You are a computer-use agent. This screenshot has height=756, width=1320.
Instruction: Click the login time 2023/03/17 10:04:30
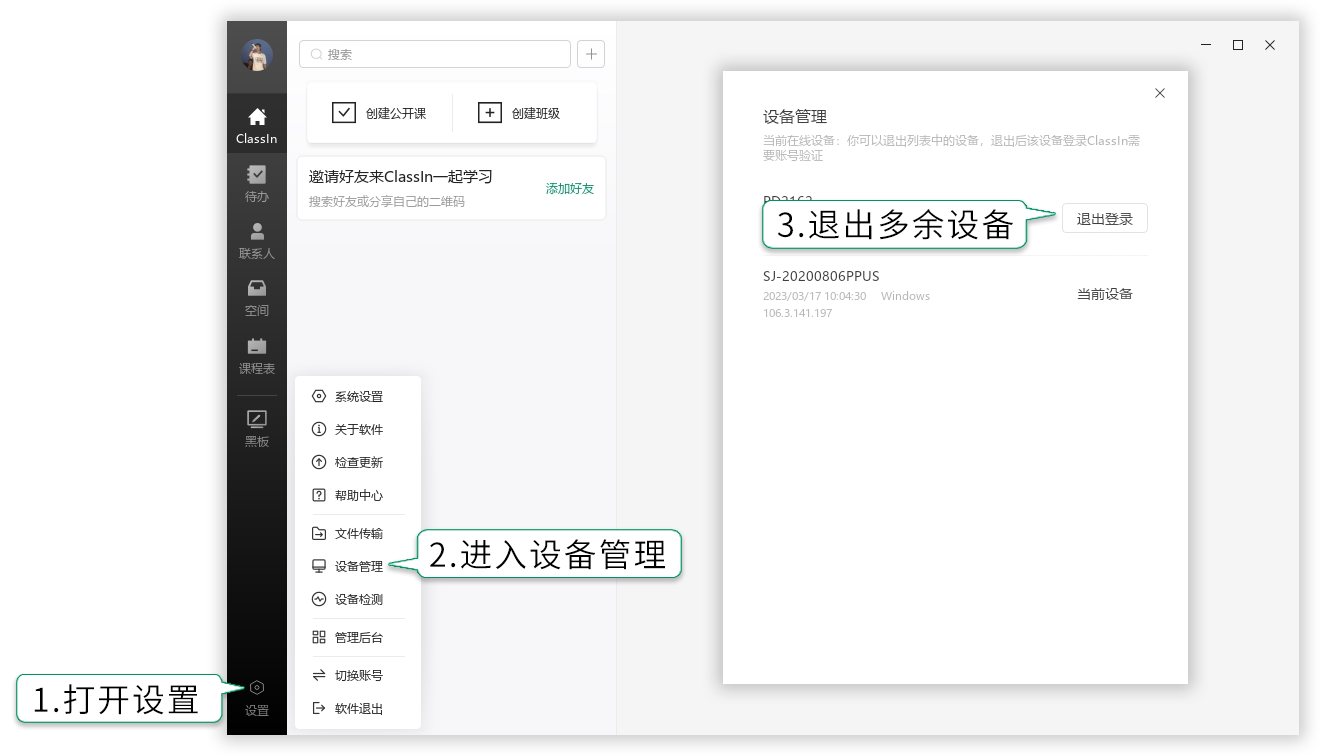814,296
